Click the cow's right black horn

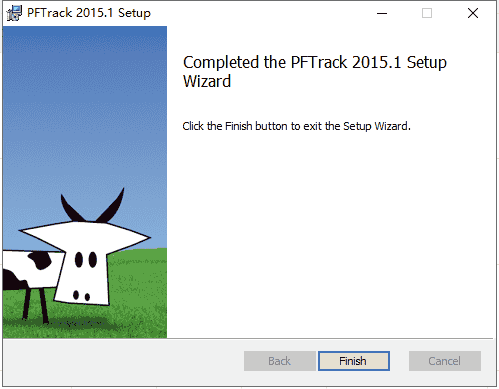[x=111, y=206]
